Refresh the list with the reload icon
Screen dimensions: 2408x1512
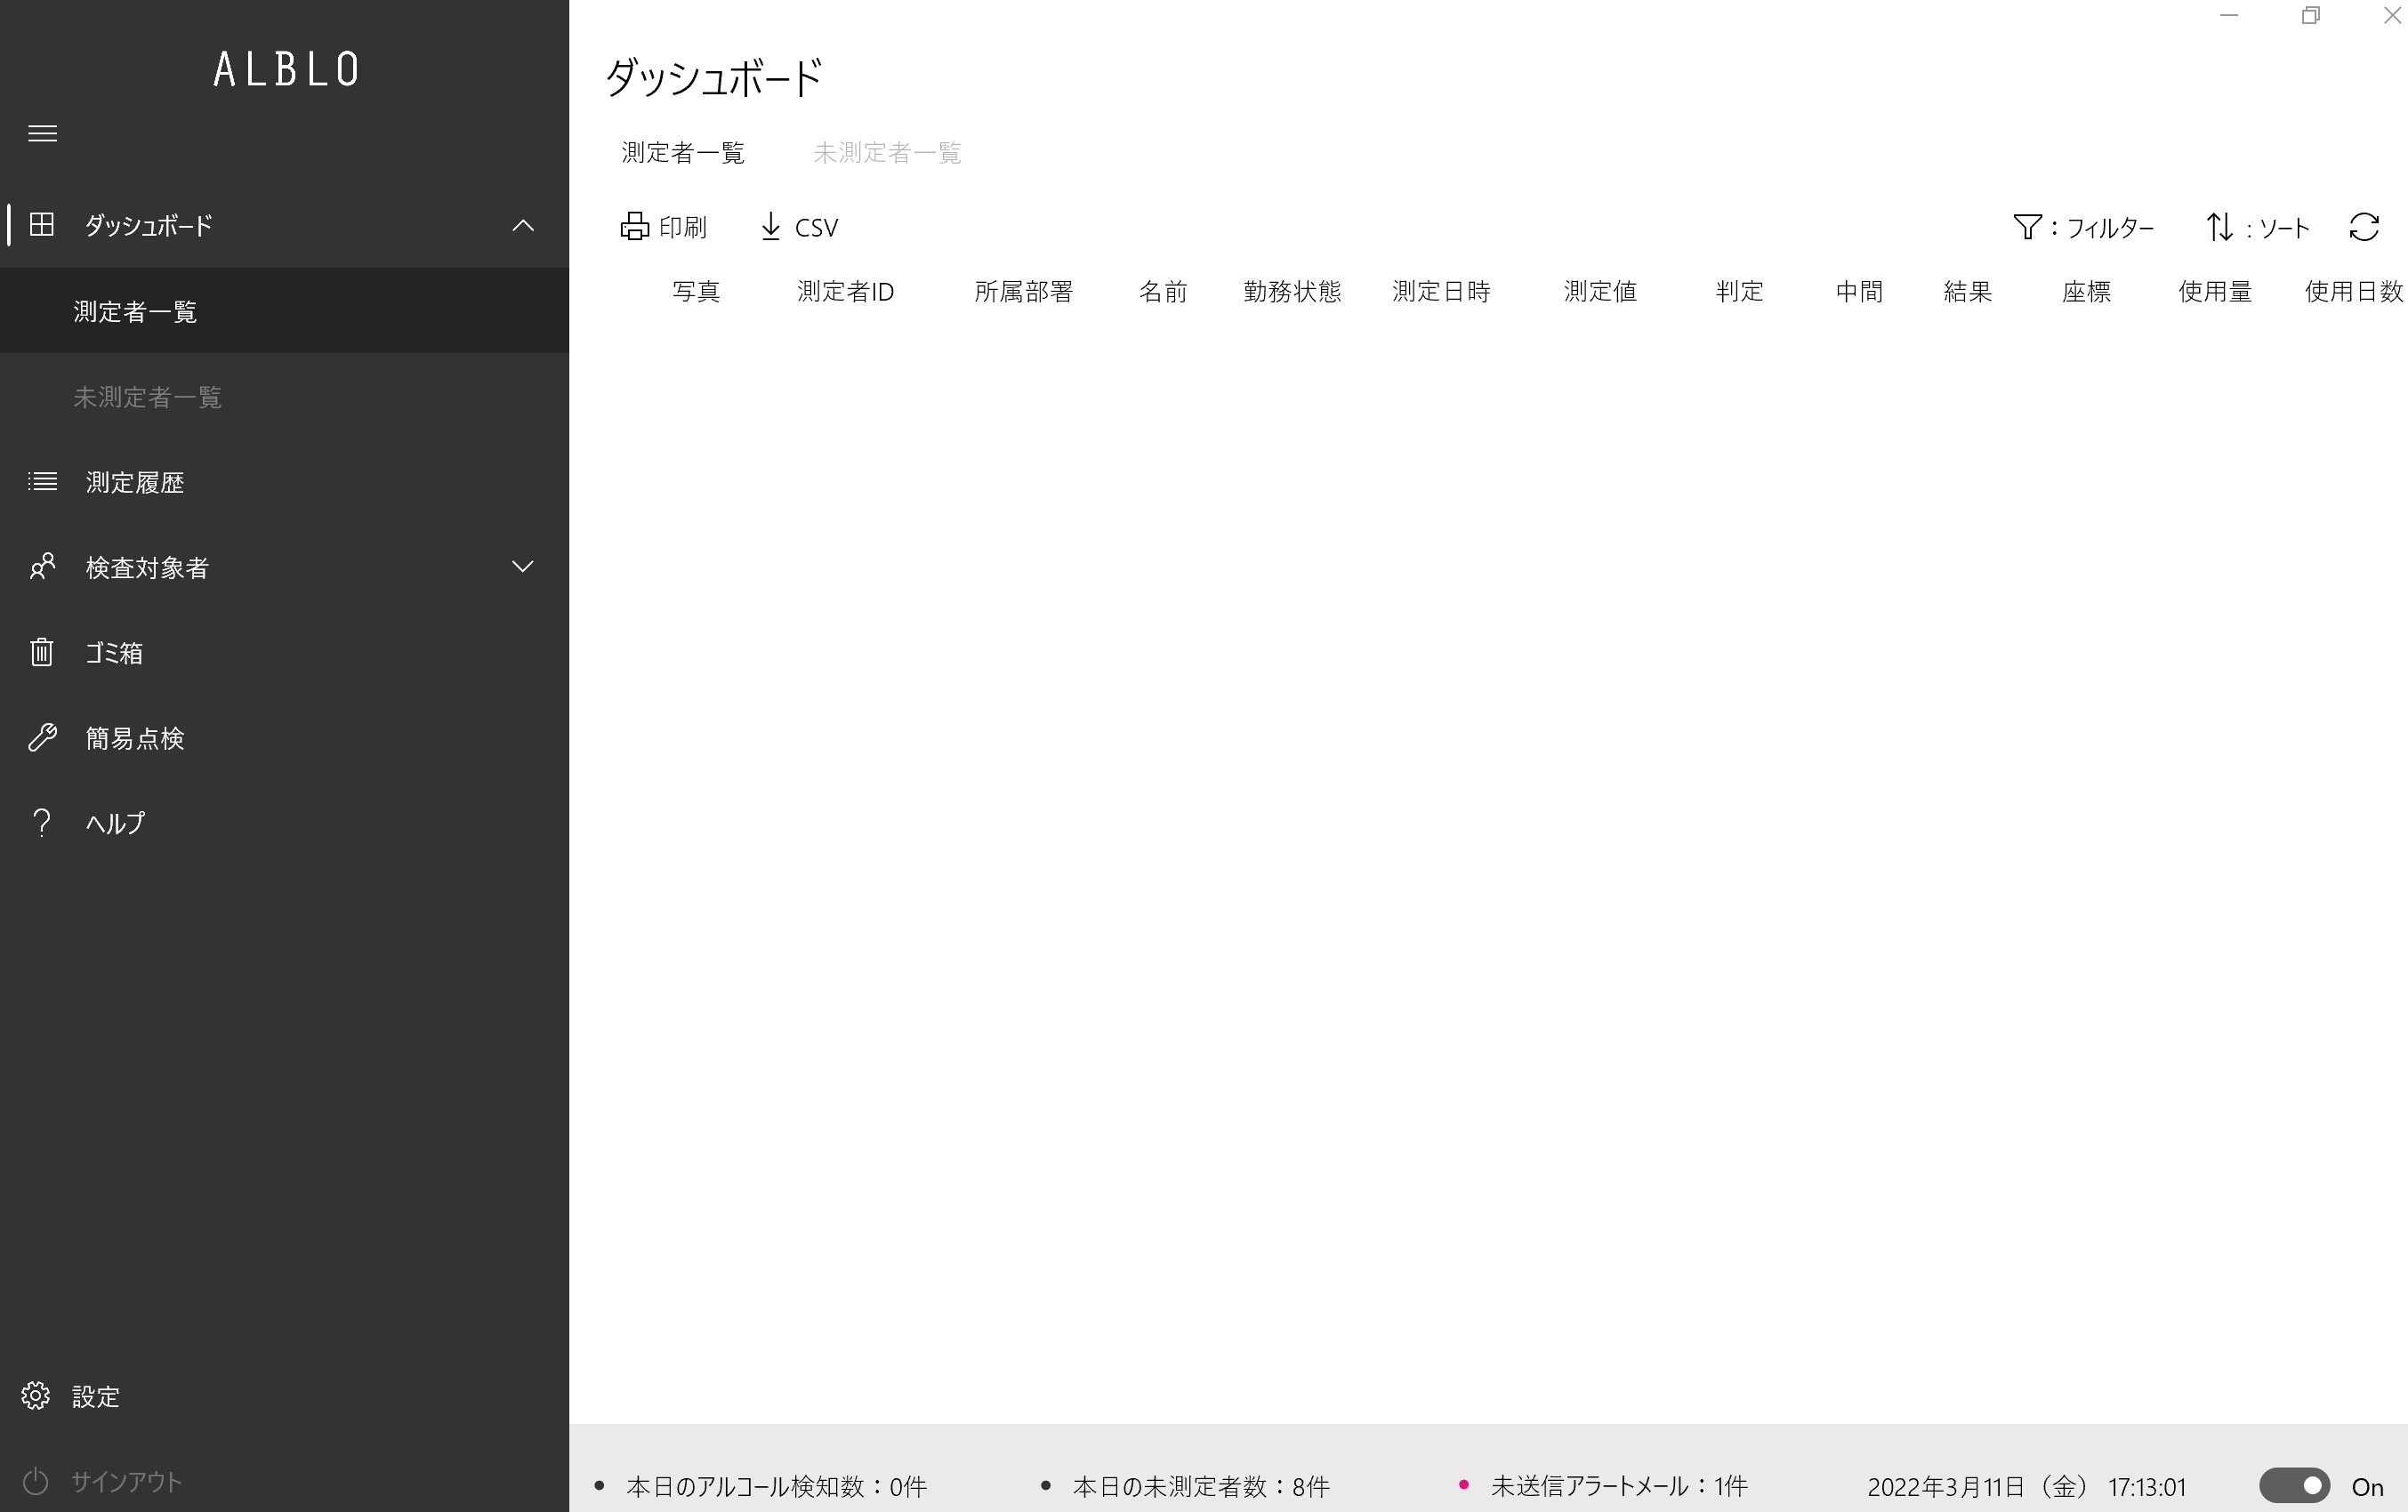pyautogui.click(x=2363, y=227)
